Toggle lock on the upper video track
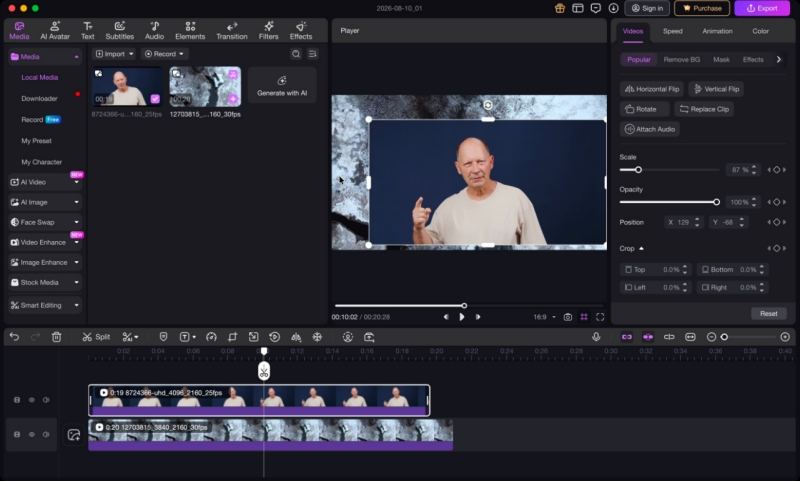 click(17, 400)
